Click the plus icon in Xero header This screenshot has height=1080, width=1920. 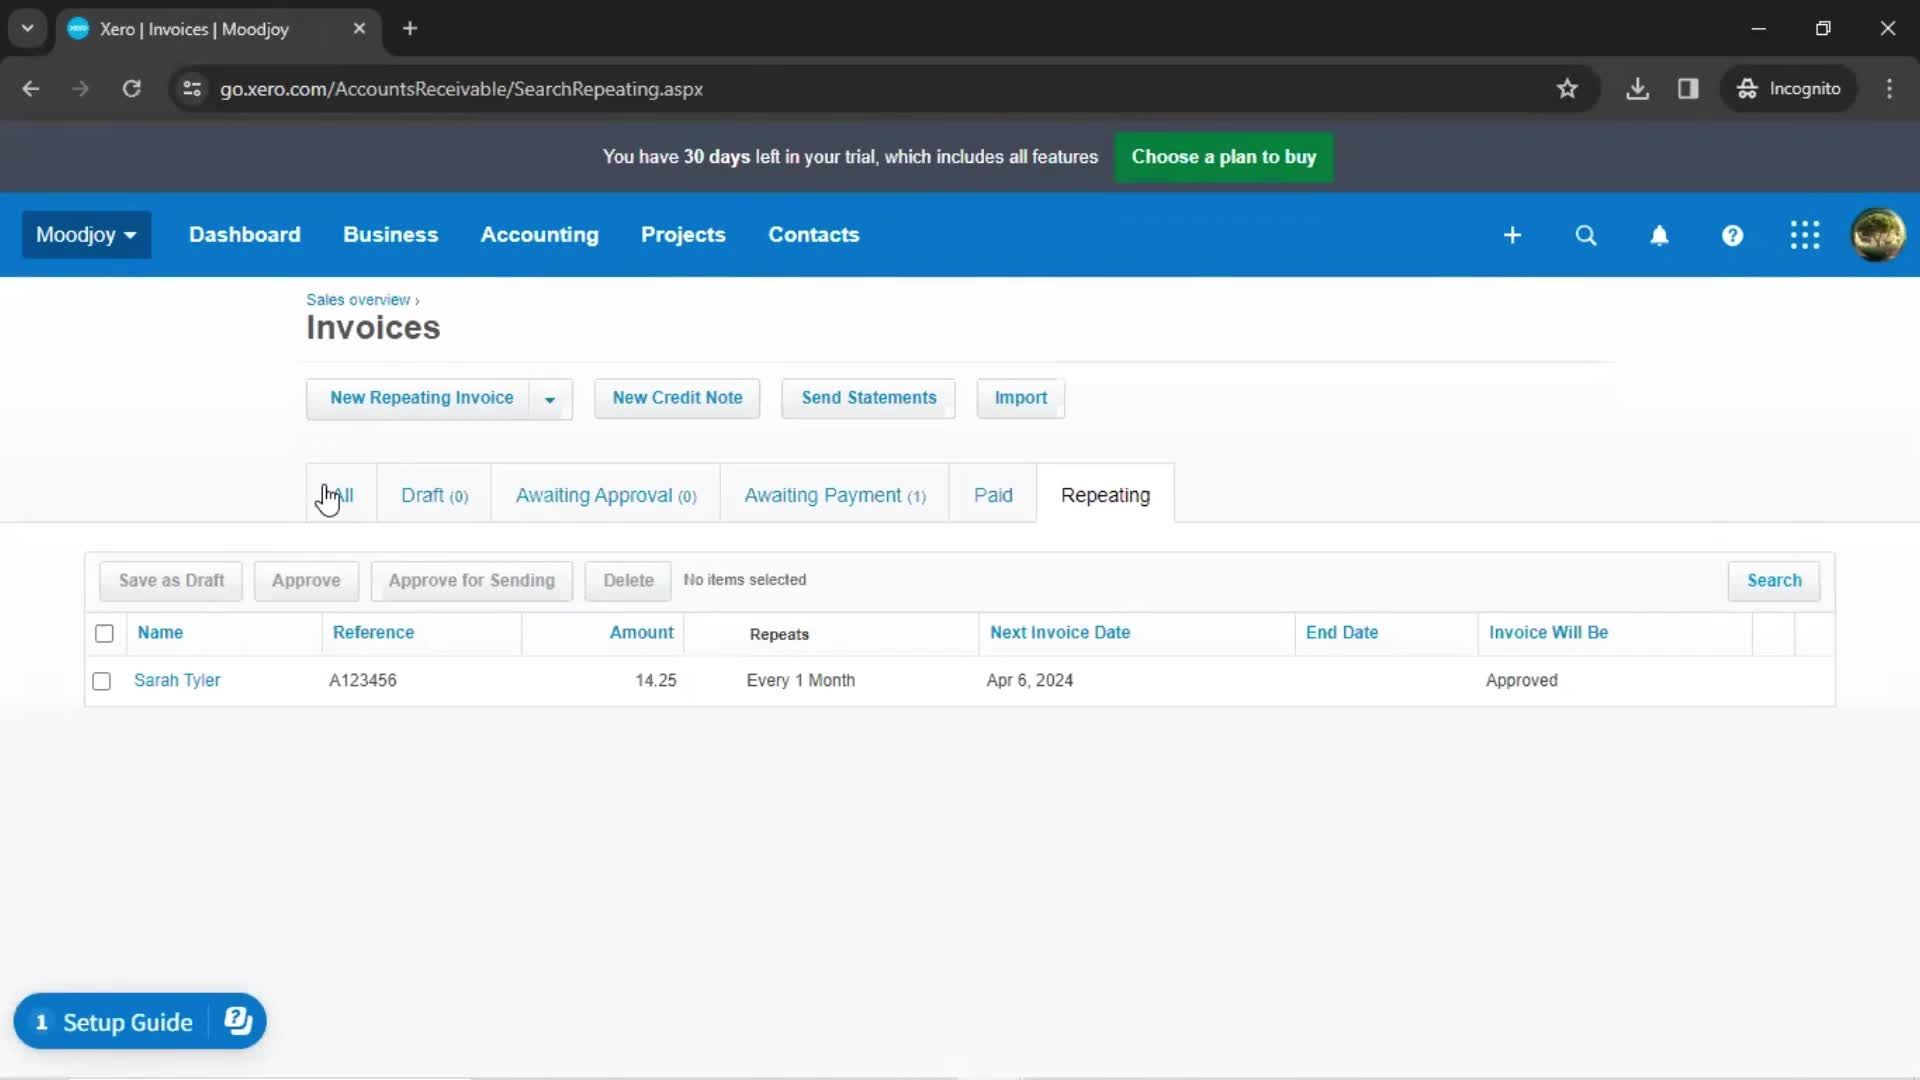tap(1512, 235)
